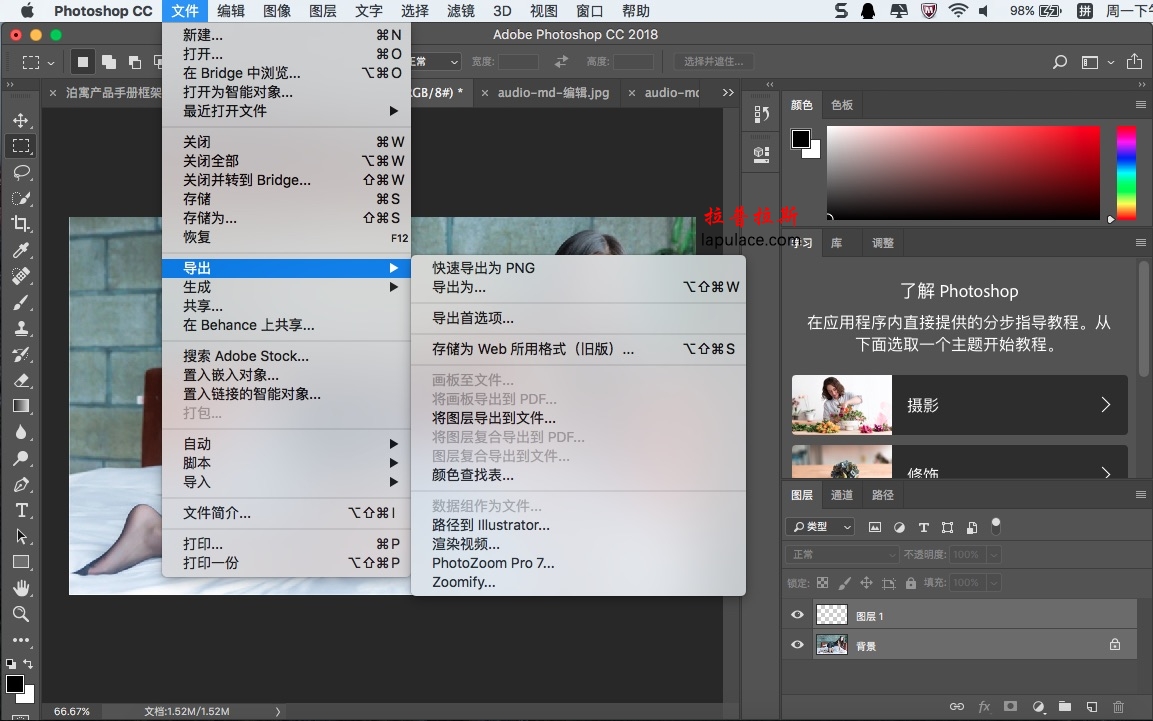Toggle lock all padlock button
This screenshot has height=721, width=1153.
[911, 583]
